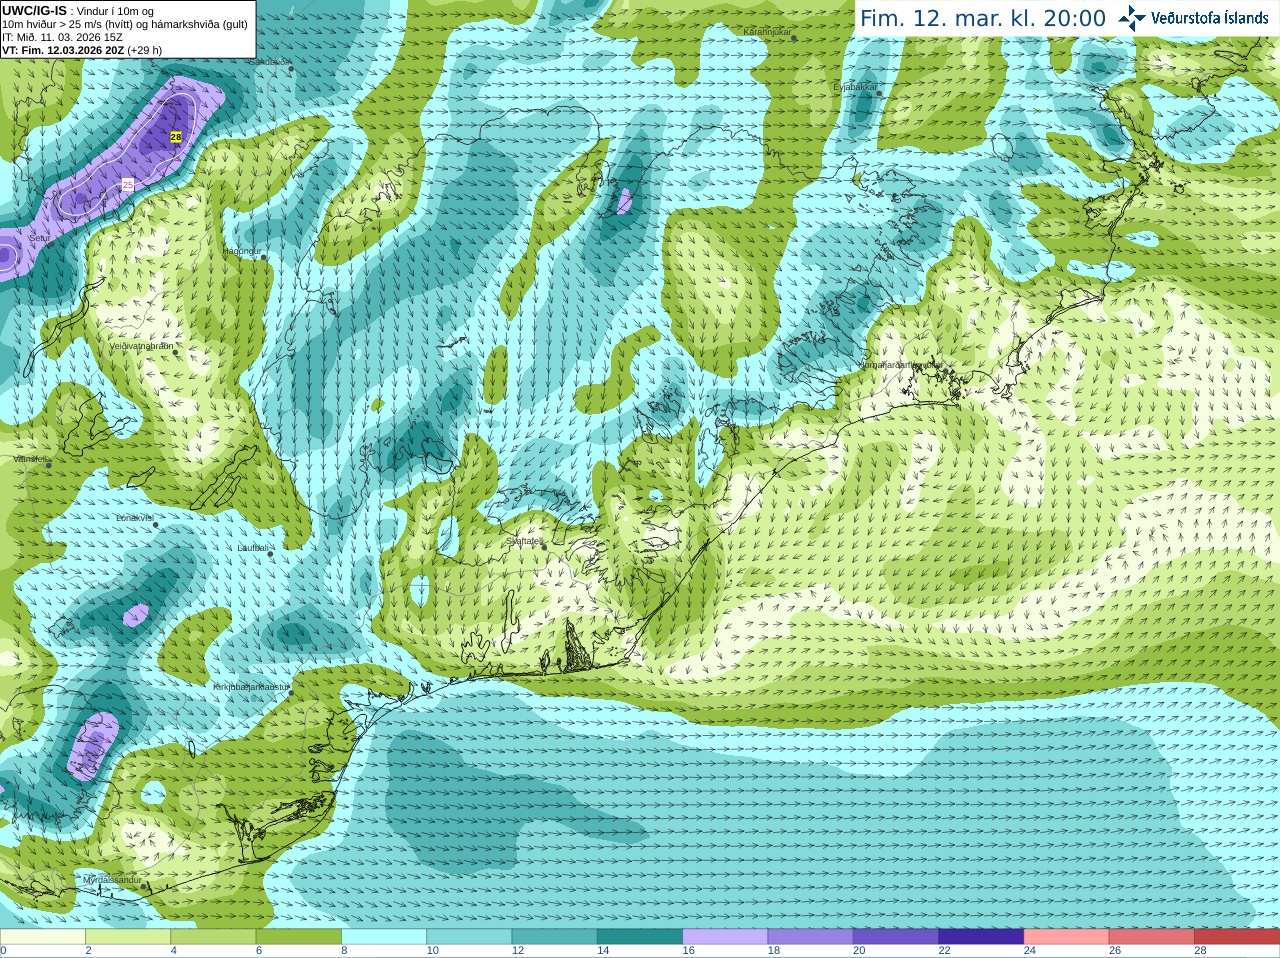Click the Veiðivatnahraun station label

coord(141,346)
